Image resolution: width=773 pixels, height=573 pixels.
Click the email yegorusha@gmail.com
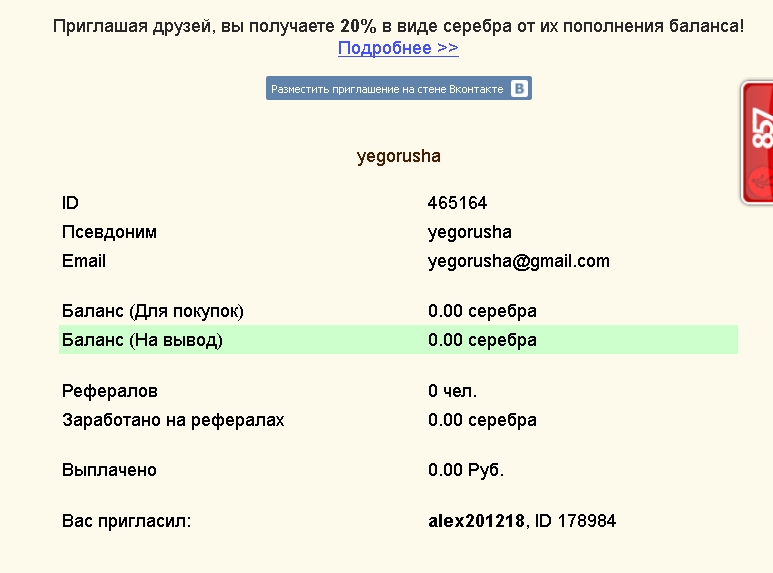pos(519,261)
